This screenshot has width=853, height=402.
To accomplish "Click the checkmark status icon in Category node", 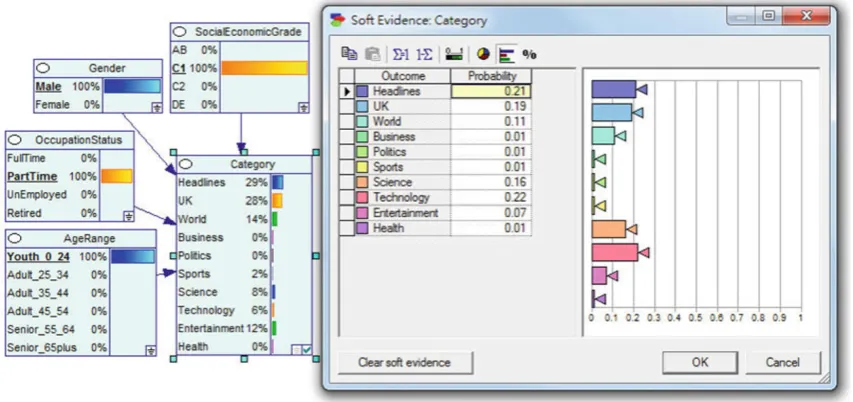I will click(307, 350).
